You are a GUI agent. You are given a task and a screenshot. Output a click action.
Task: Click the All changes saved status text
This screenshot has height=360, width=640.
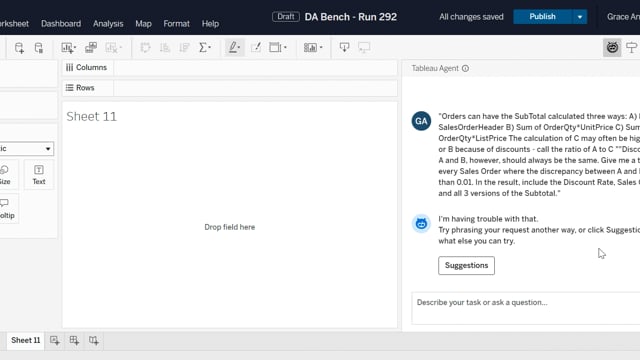(x=471, y=17)
